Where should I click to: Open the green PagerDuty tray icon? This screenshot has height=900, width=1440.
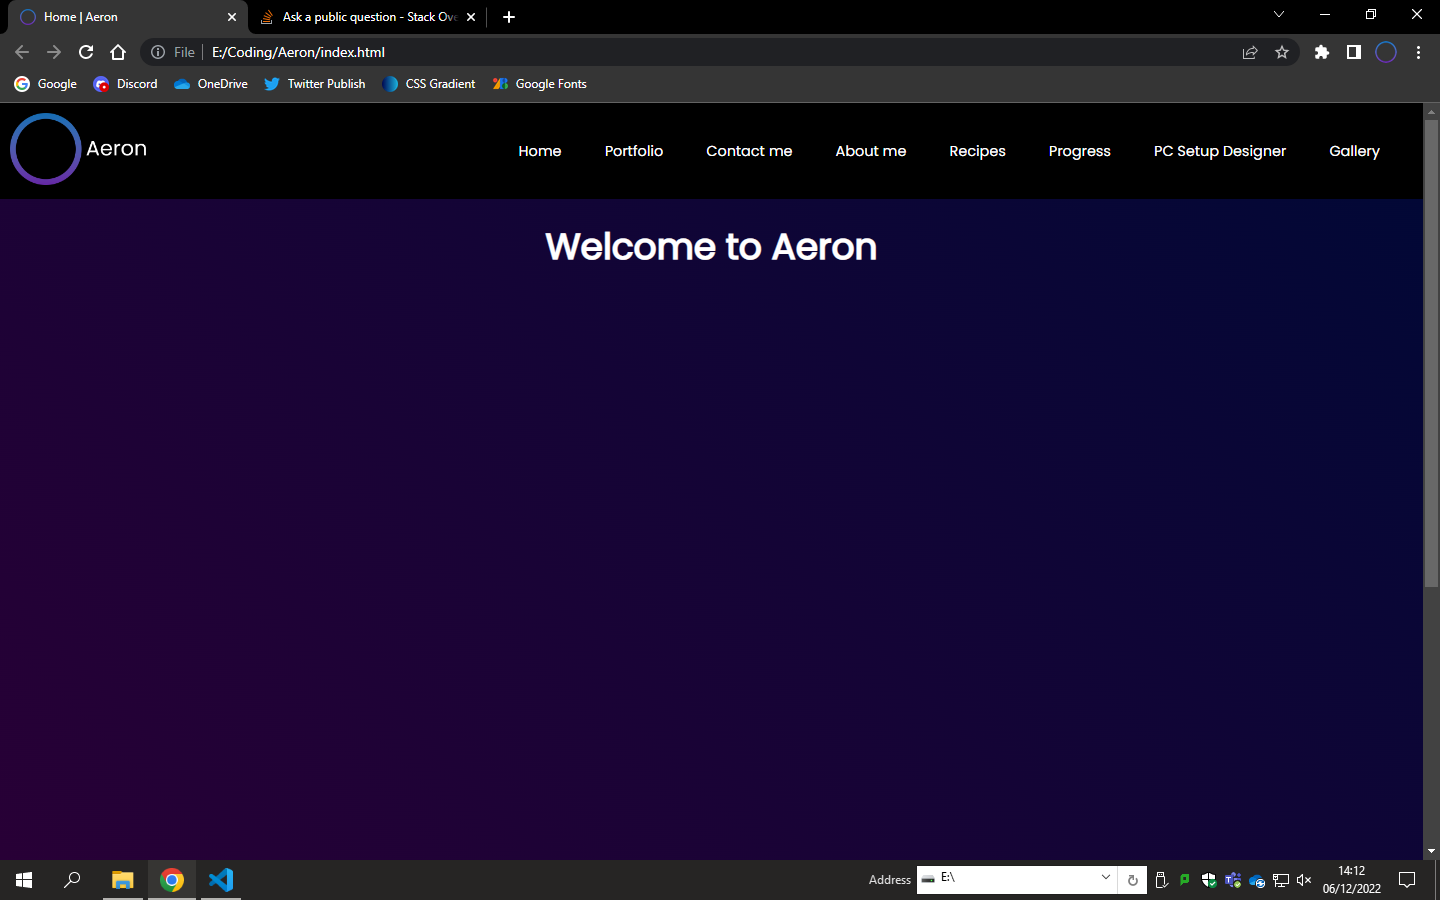tap(1185, 880)
